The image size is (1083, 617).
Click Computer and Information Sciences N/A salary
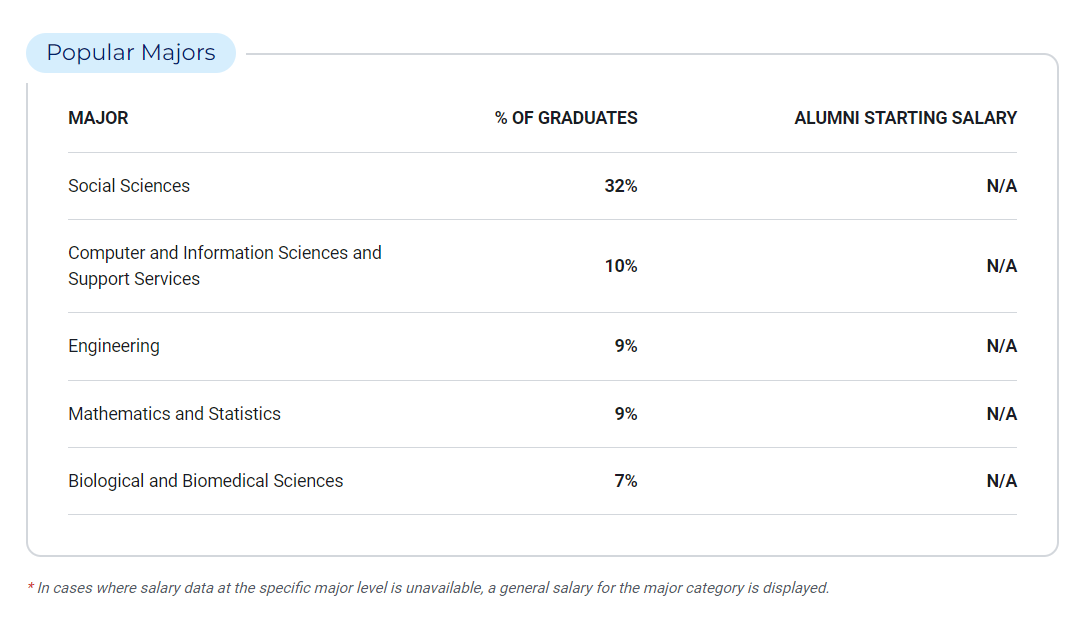click(x=1001, y=266)
